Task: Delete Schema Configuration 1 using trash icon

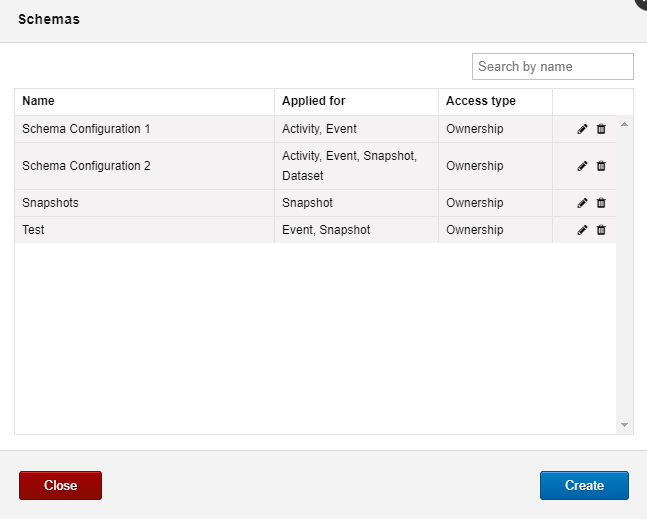Action: tap(601, 129)
